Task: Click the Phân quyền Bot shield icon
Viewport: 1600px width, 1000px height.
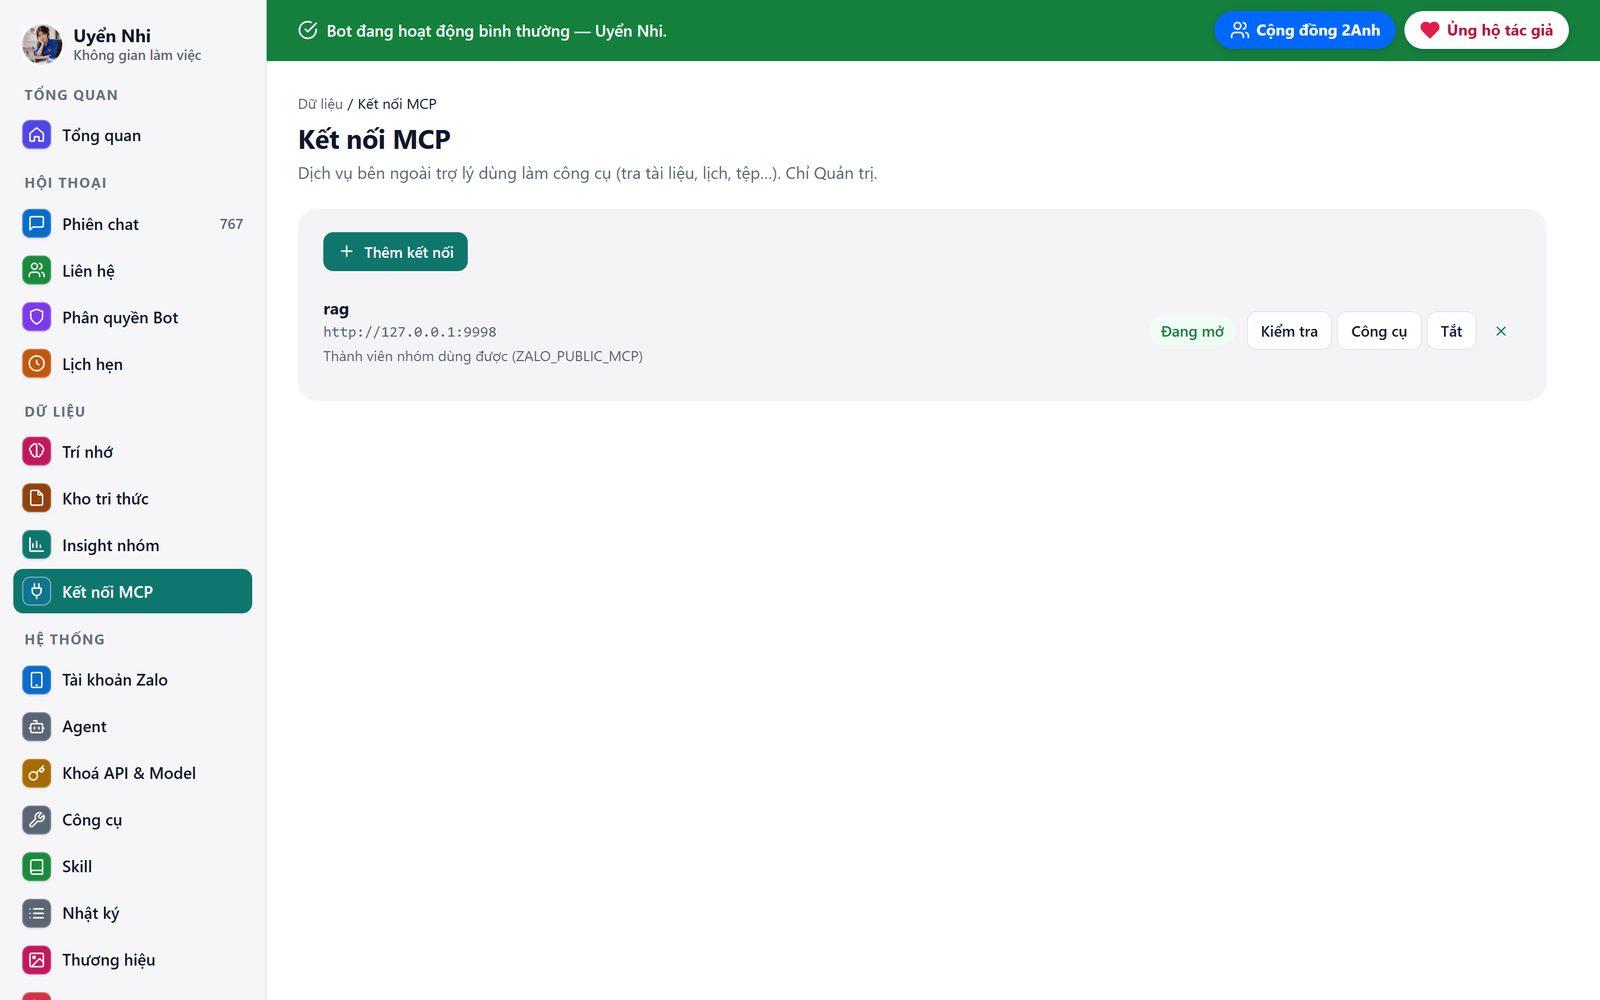Action: pos(37,317)
